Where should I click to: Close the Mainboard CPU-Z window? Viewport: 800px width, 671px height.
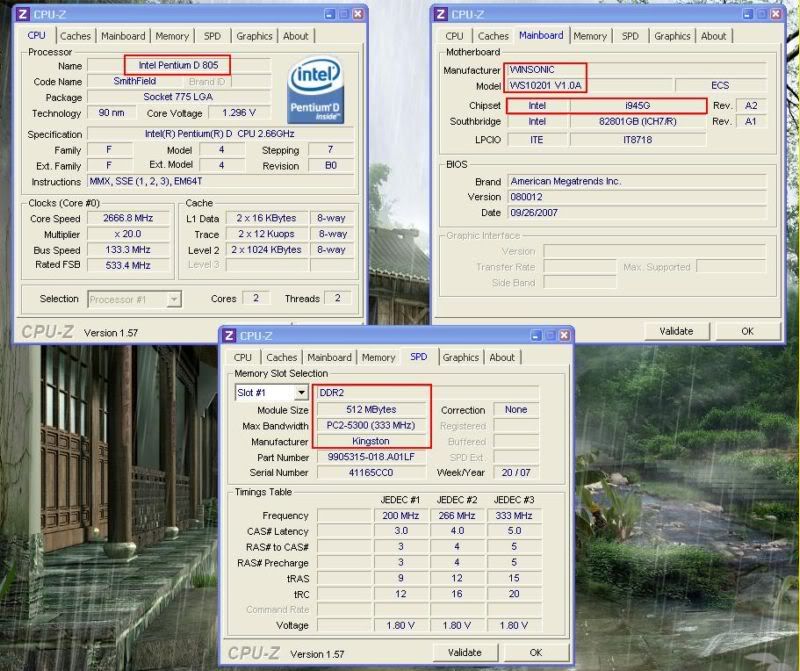[x=776, y=14]
